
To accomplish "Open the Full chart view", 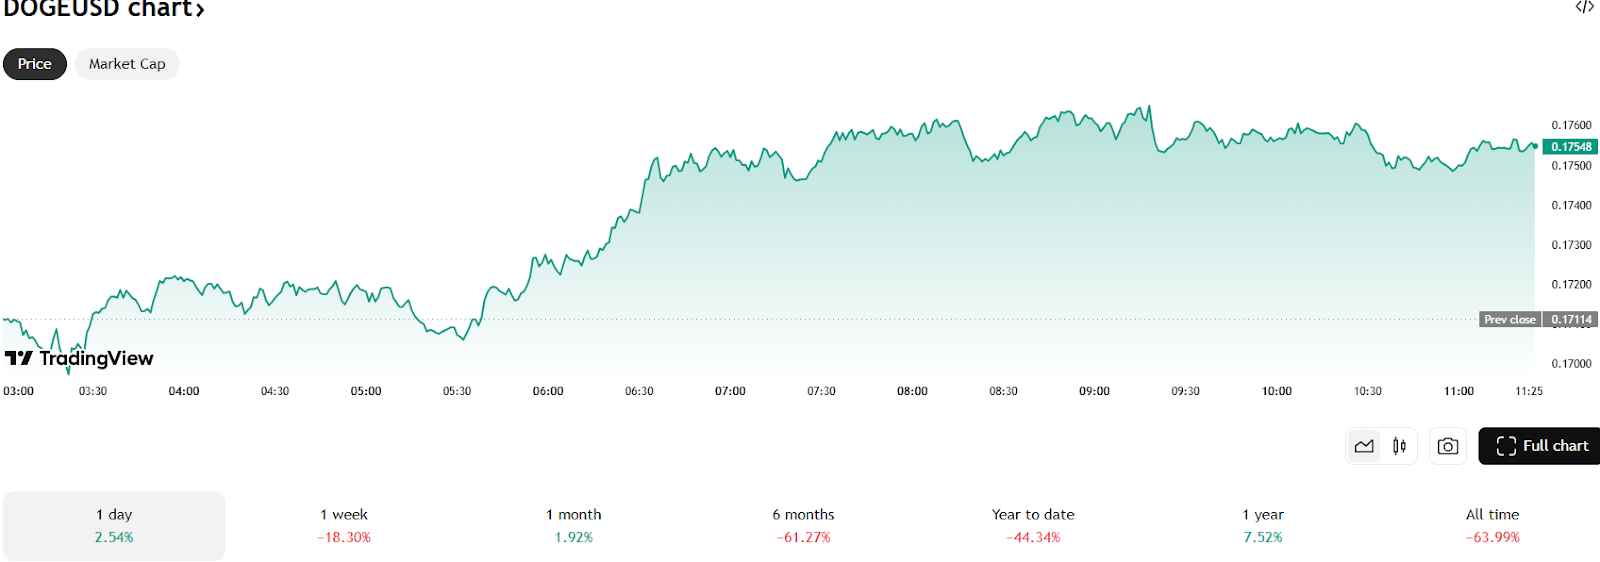I will pos(1541,446).
